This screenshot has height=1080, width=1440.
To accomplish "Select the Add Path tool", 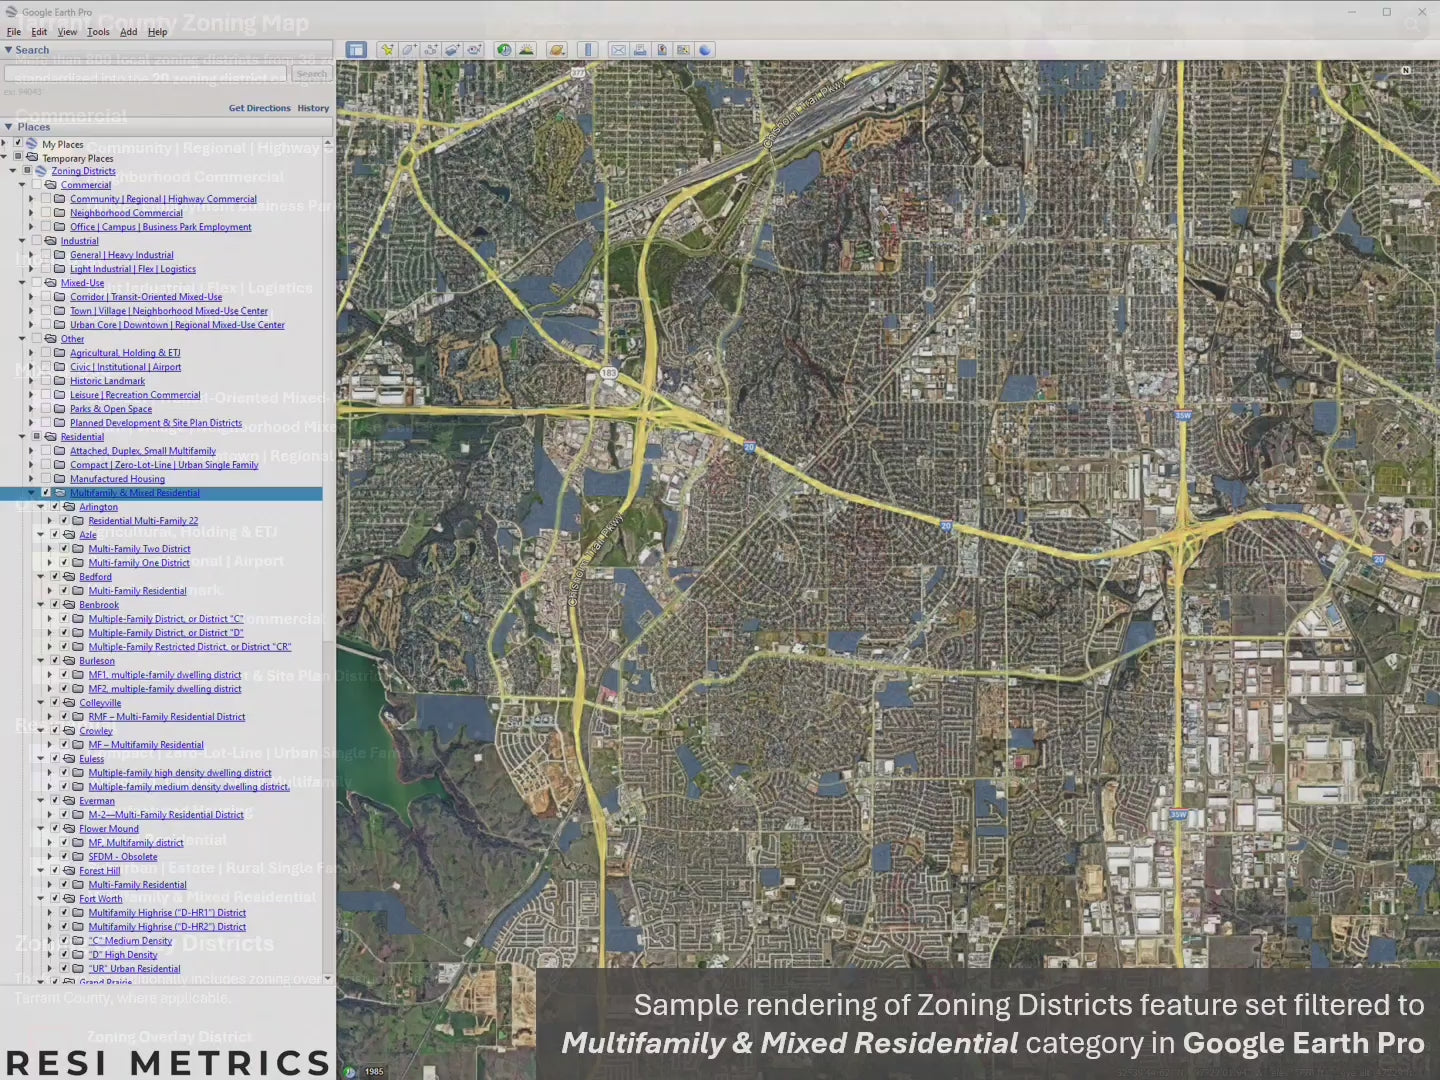I will click(x=430, y=50).
